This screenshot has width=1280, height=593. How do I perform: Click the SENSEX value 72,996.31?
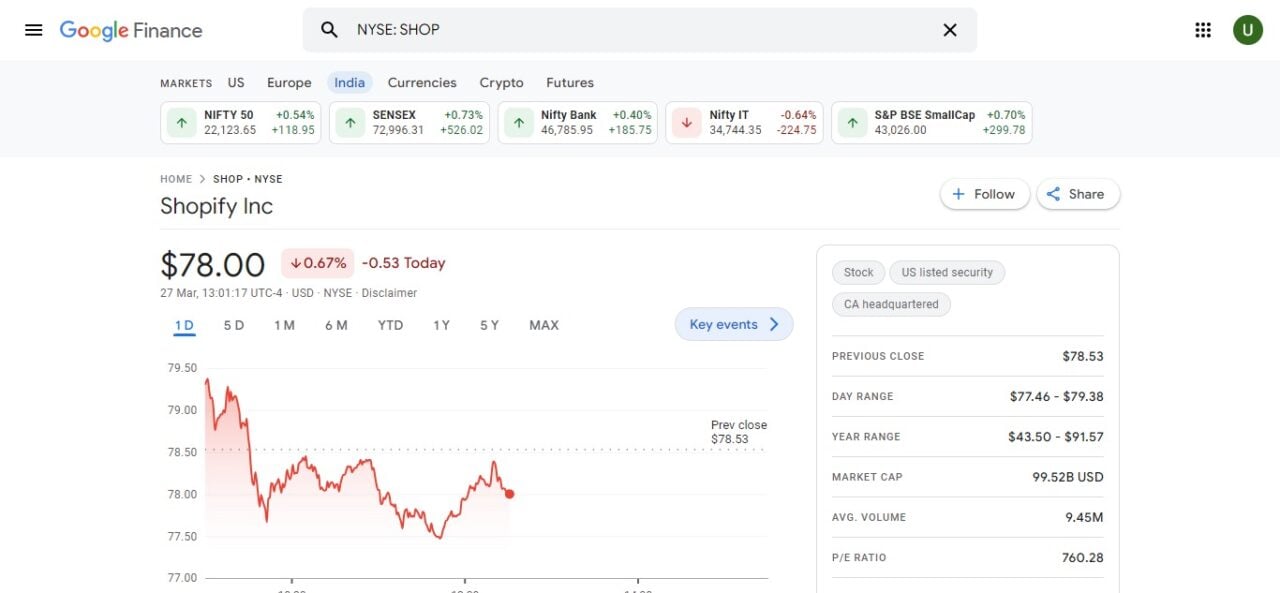point(398,130)
